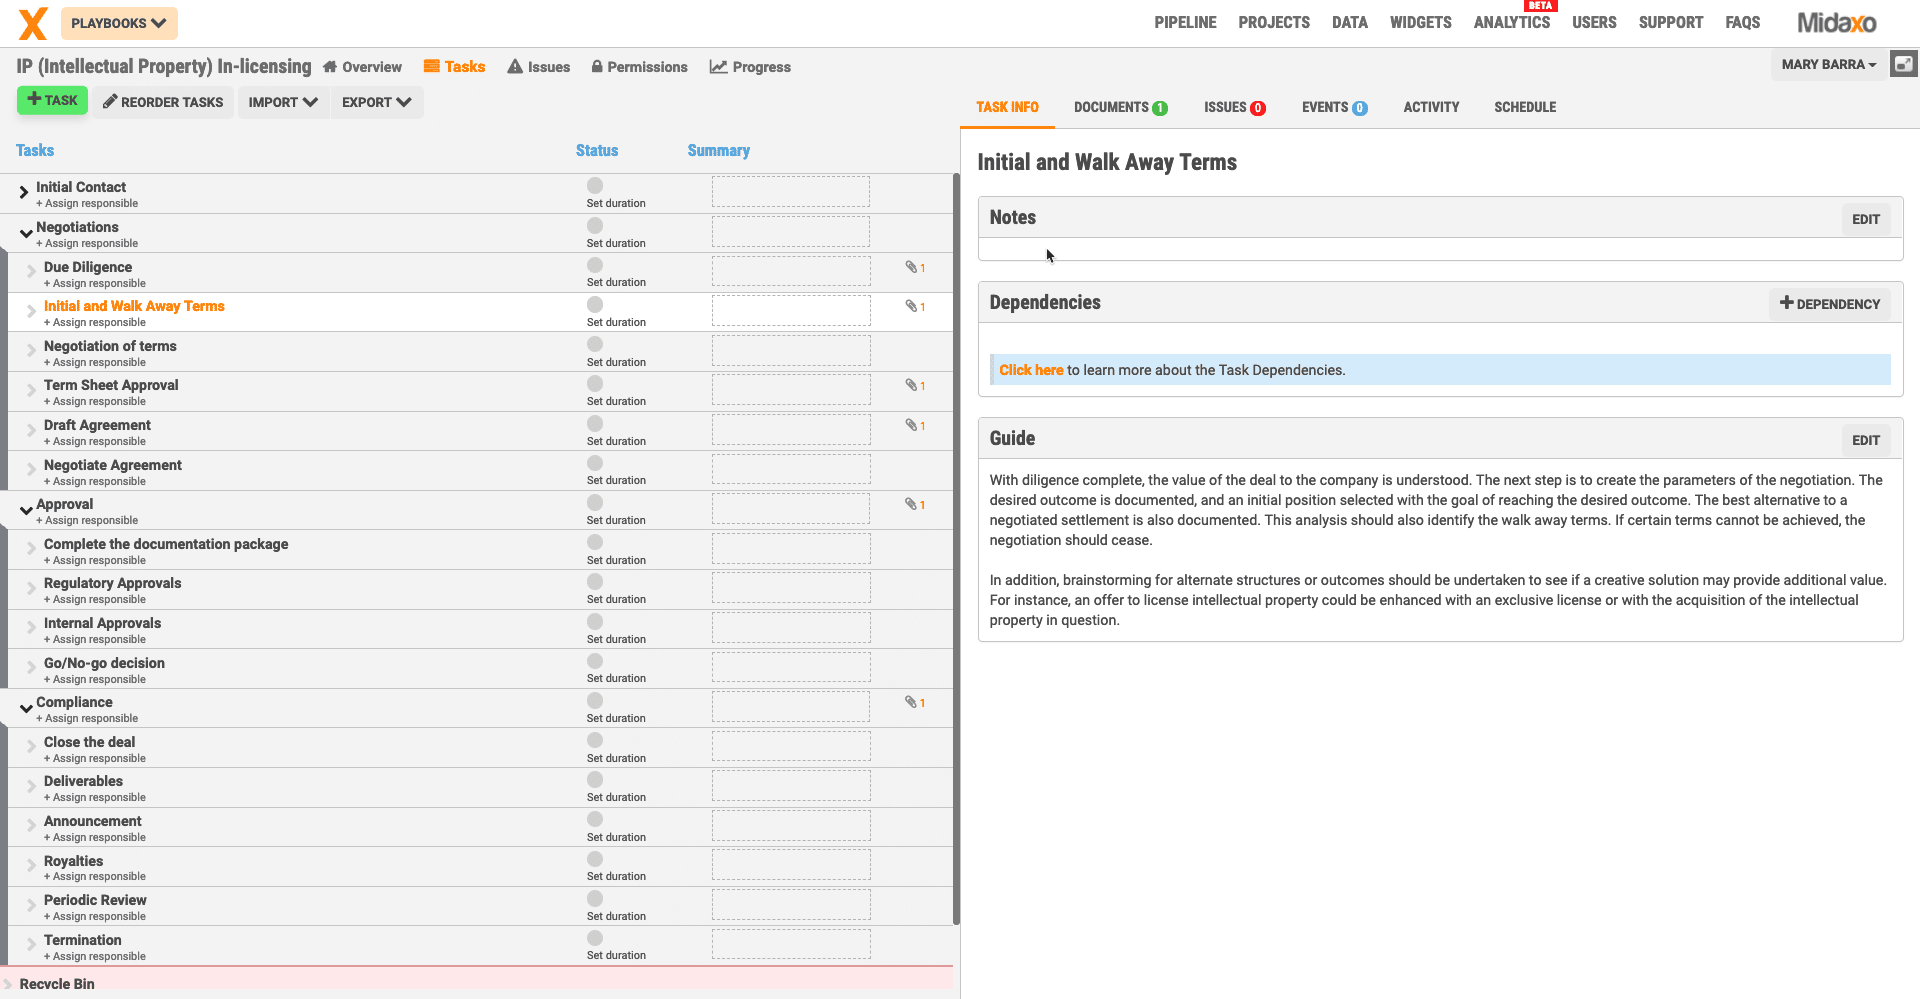
Task: Open the Issues tab with warning icon
Action: (x=538, y=67)
